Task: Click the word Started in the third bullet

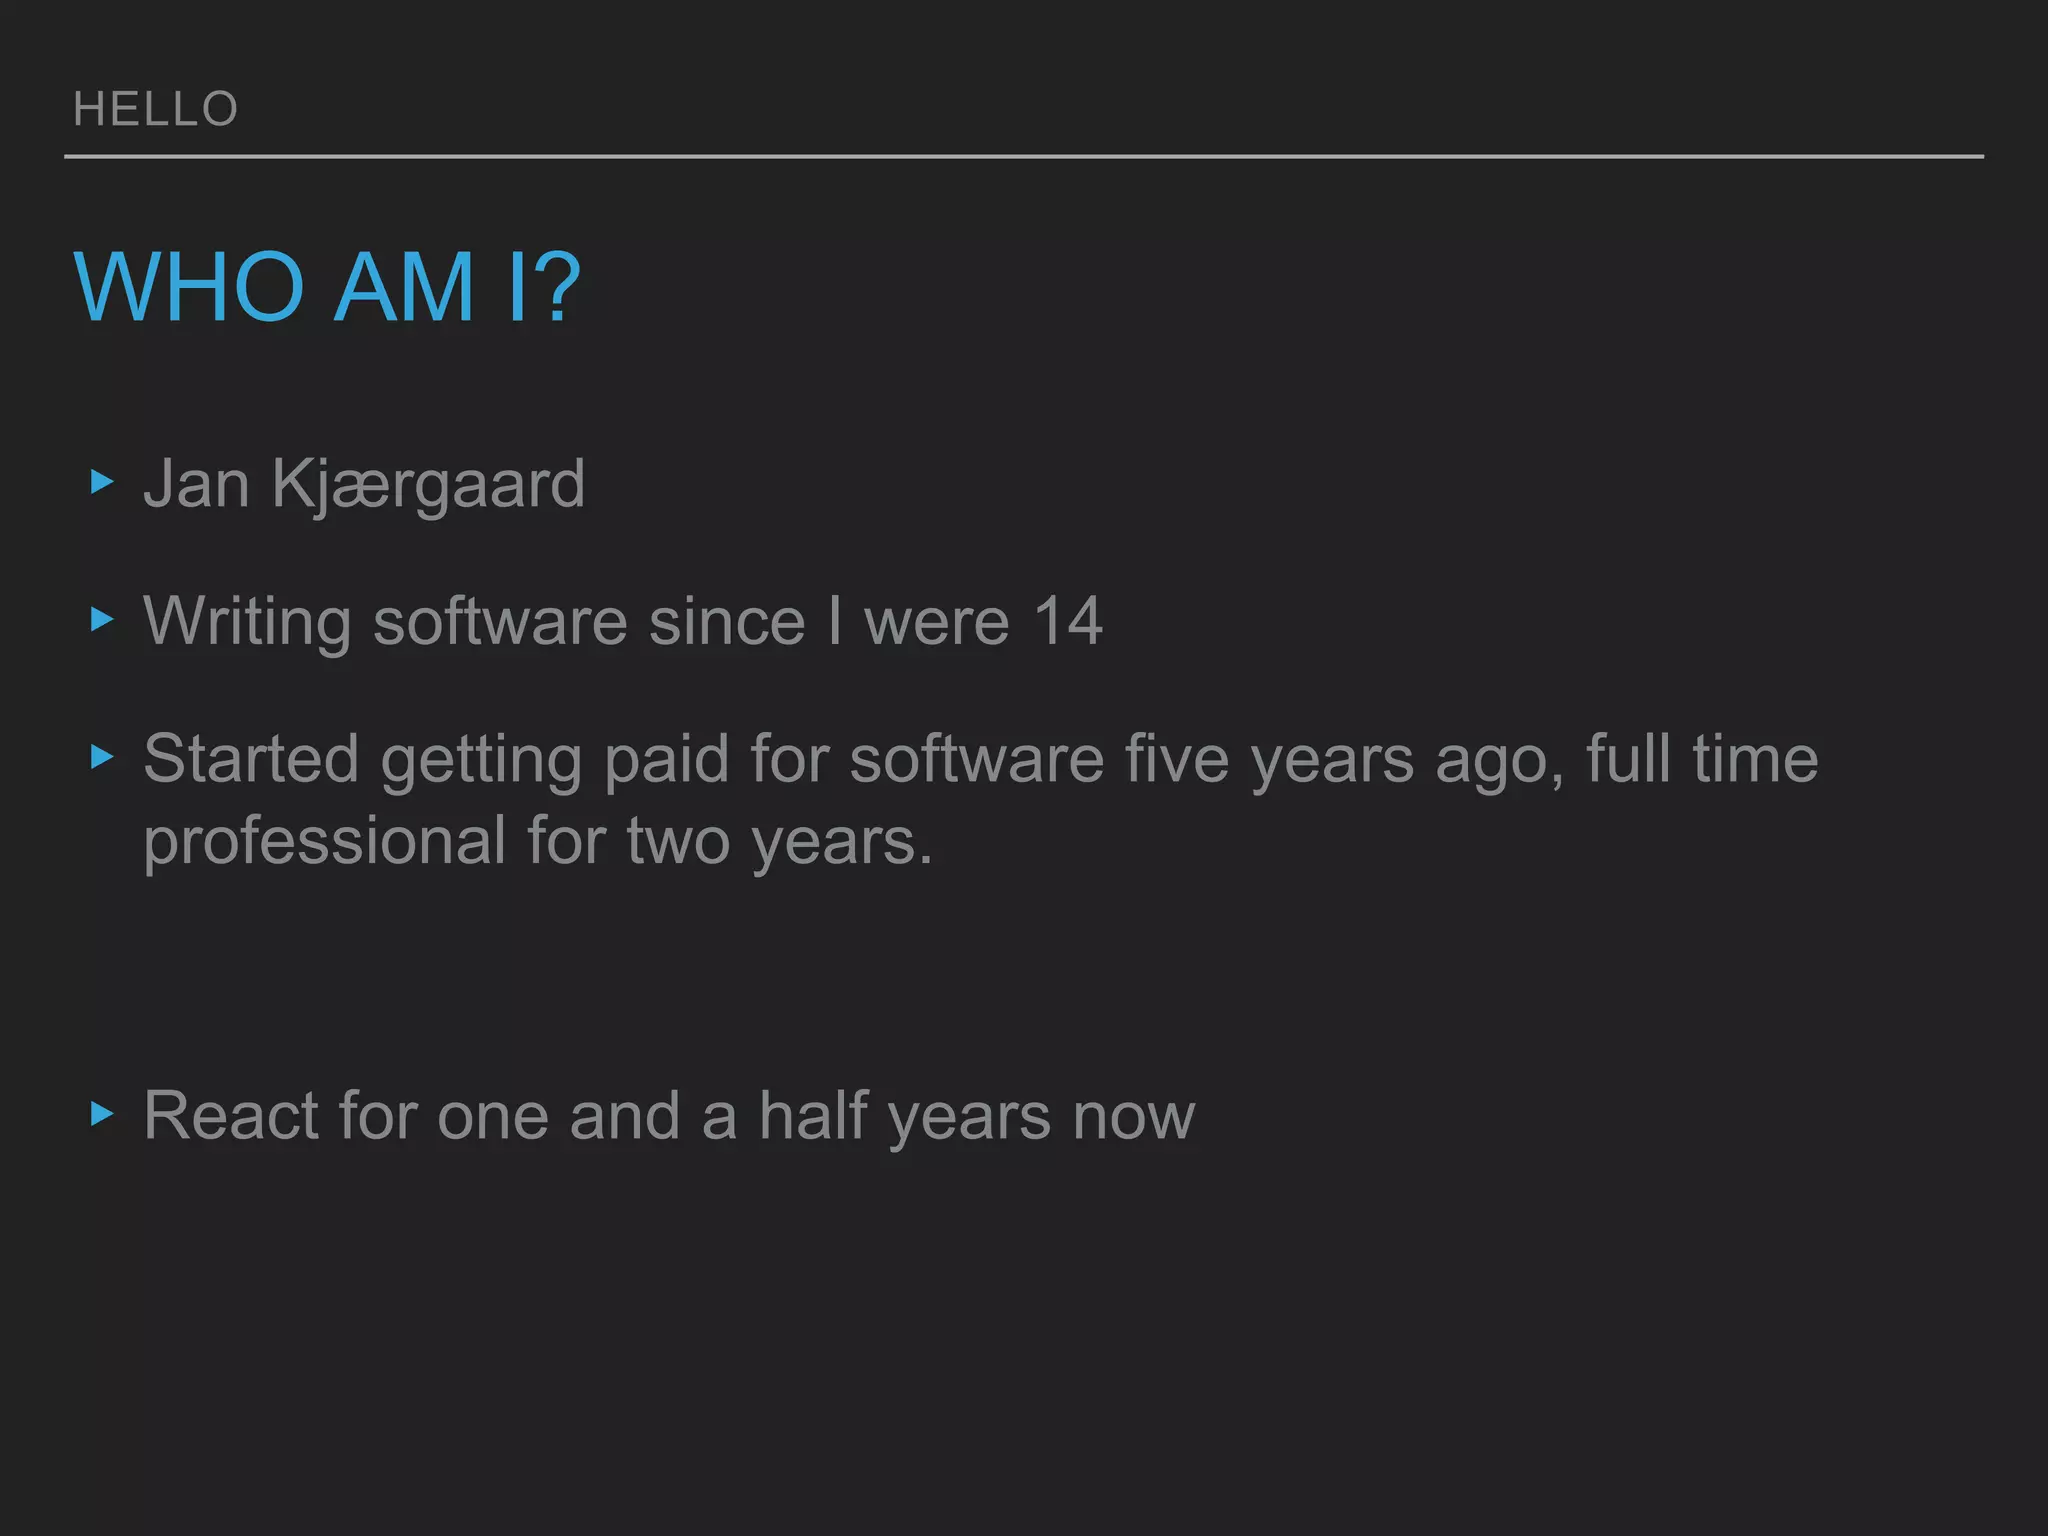Action: coord(251,758)
